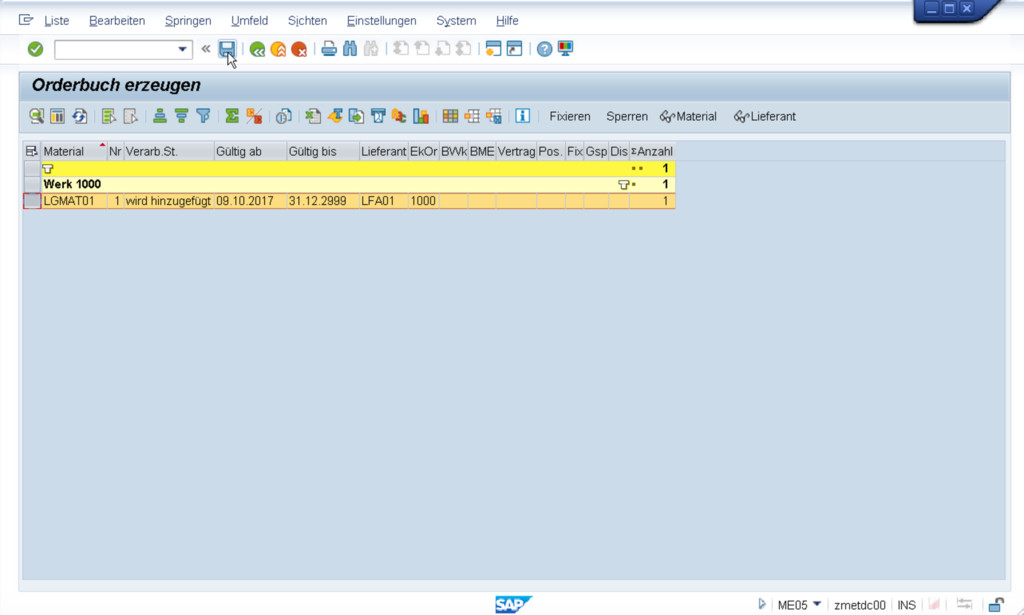This screenshot has width=1024, height=615.
Task: Click the Details magnifier icon in list toolbar
Action: click(x=37, y=116)
